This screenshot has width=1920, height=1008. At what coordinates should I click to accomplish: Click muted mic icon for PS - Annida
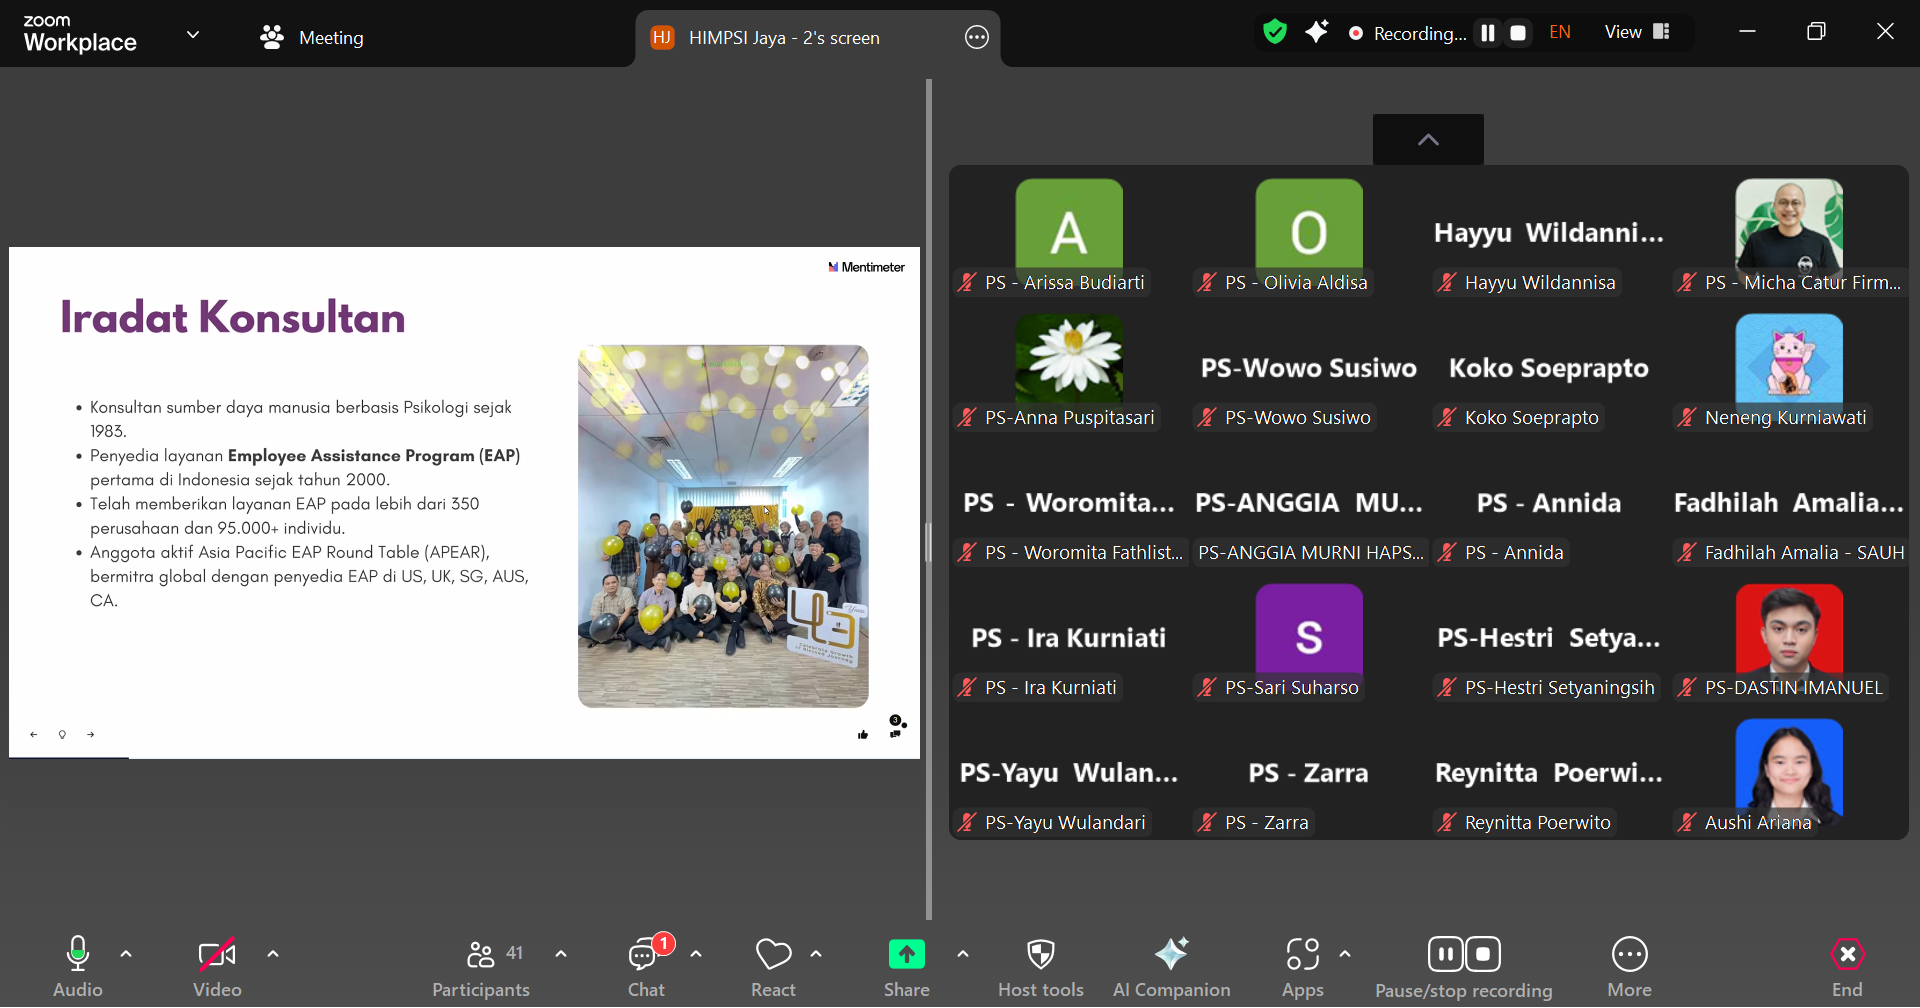pos(1447,553)
